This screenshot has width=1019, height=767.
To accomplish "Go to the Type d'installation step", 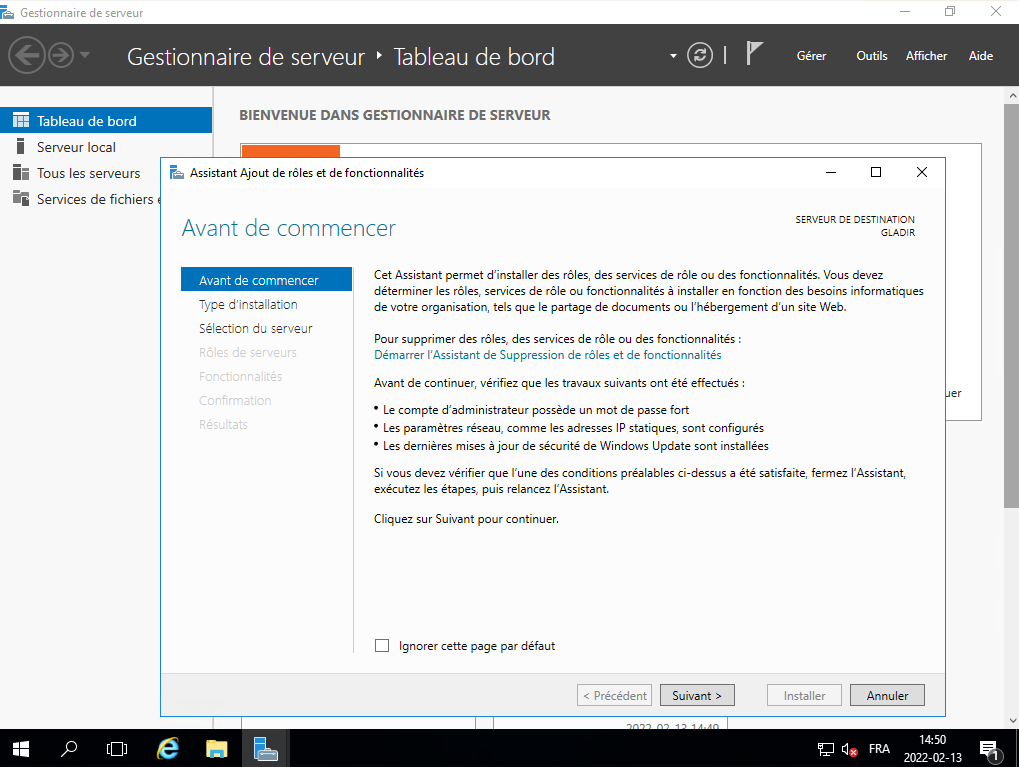I will (x=248, y=304).
